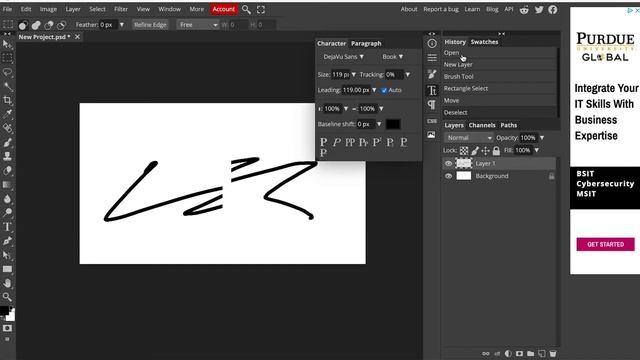Select the Type tool in the toolbar
This screenshot has width=640, height=360.
click(x=7, y=227)
